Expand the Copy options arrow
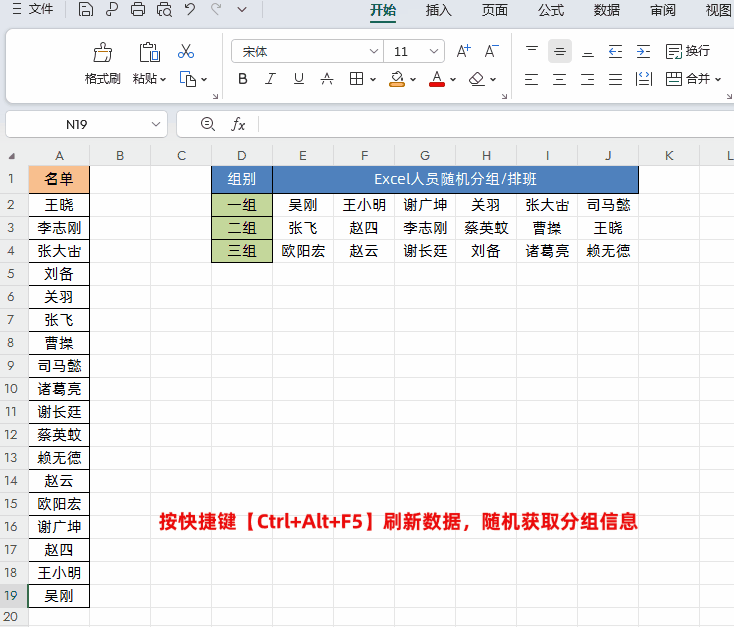This screenshot has height=627, width=734. pos(204,80)
